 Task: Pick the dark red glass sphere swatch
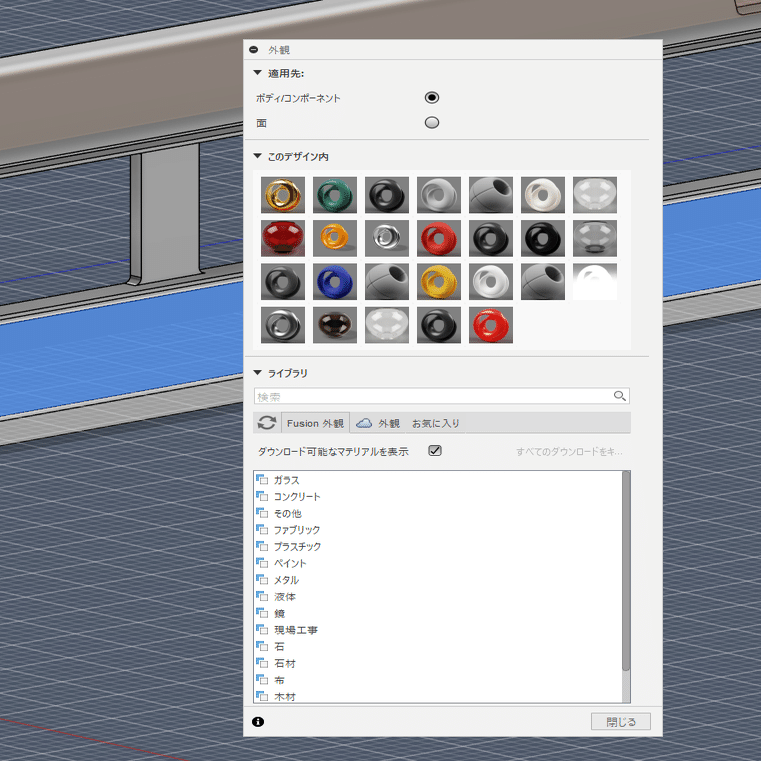click(283, 238)
